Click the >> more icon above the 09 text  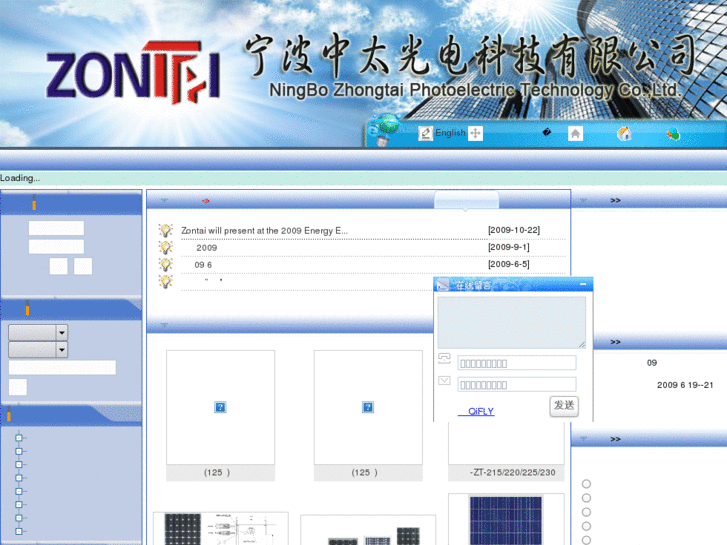pos(615,342)
